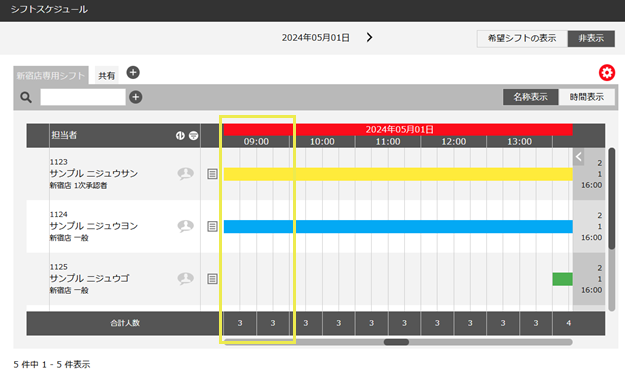This screenshot has width=625, height=382.
Task: Go to next day with the right arrow
Action: click(x=369, y=37)
